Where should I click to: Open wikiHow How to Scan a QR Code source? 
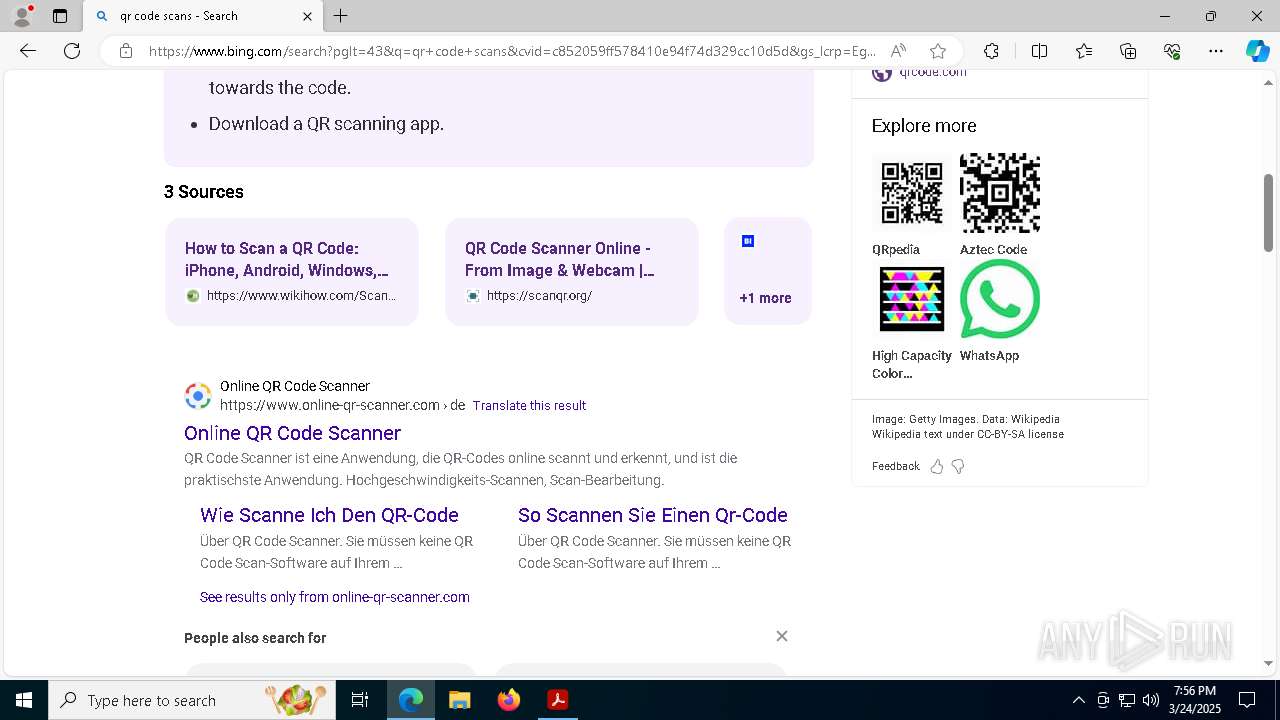click(292, 271)
